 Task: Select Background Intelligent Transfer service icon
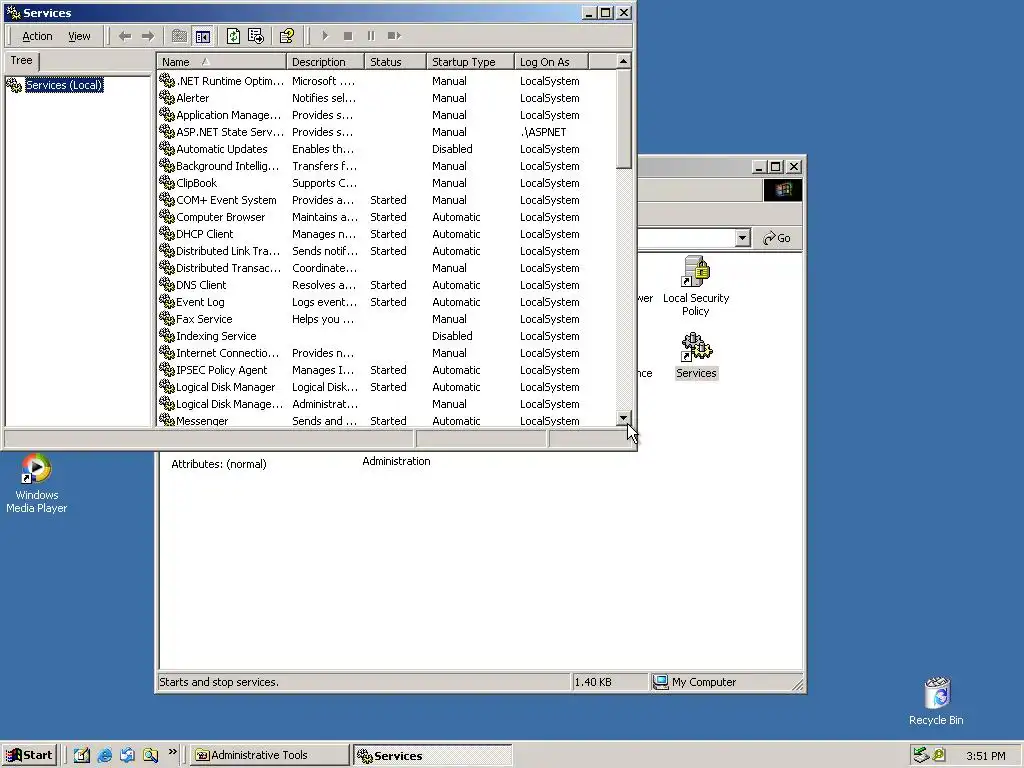[167, 165]
